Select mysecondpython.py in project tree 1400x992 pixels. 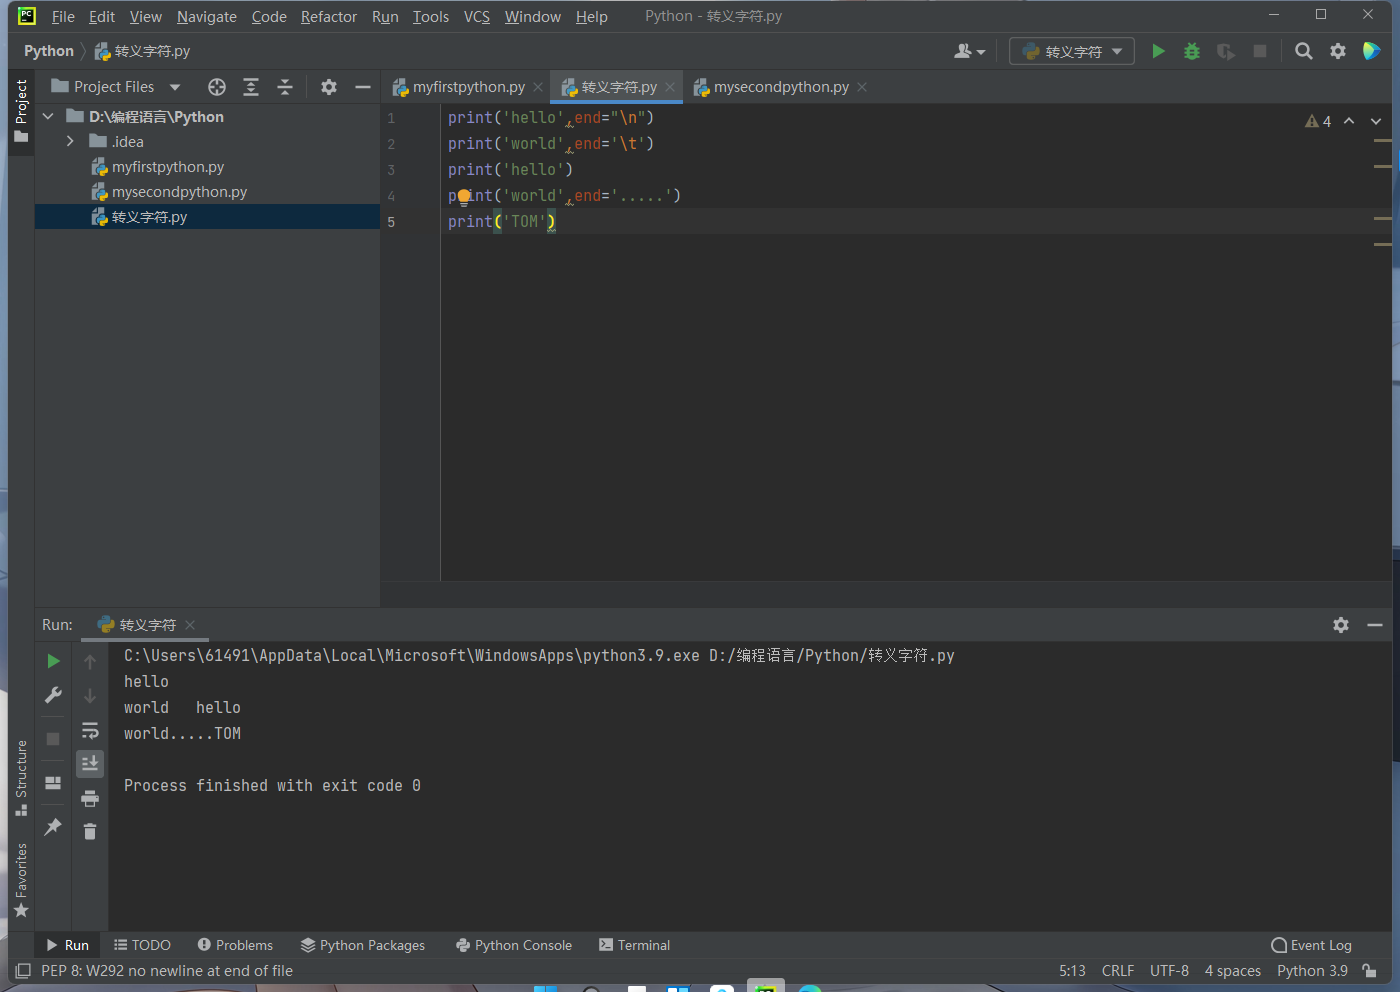tap(179, 192)
